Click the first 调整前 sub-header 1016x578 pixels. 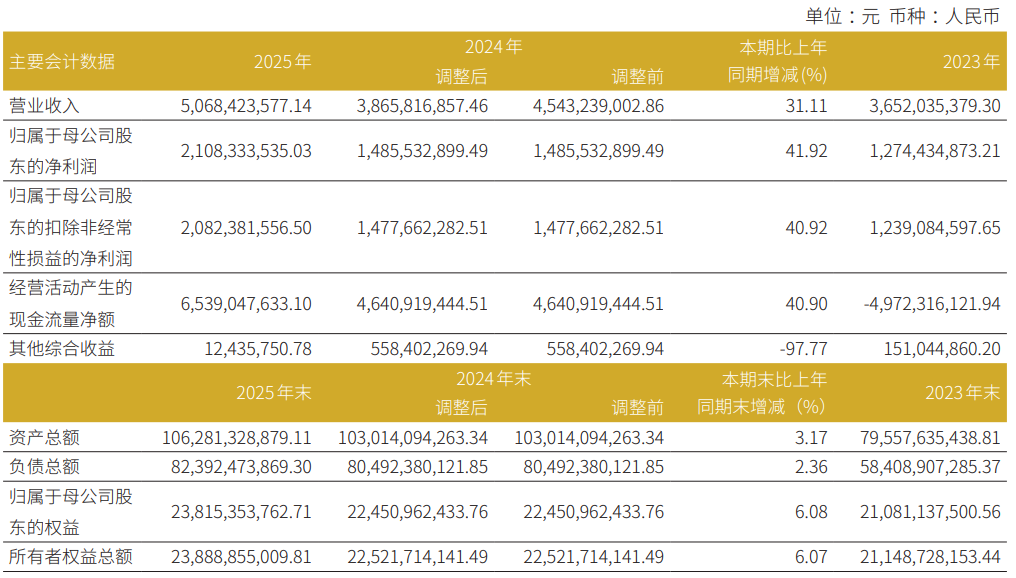638,76
